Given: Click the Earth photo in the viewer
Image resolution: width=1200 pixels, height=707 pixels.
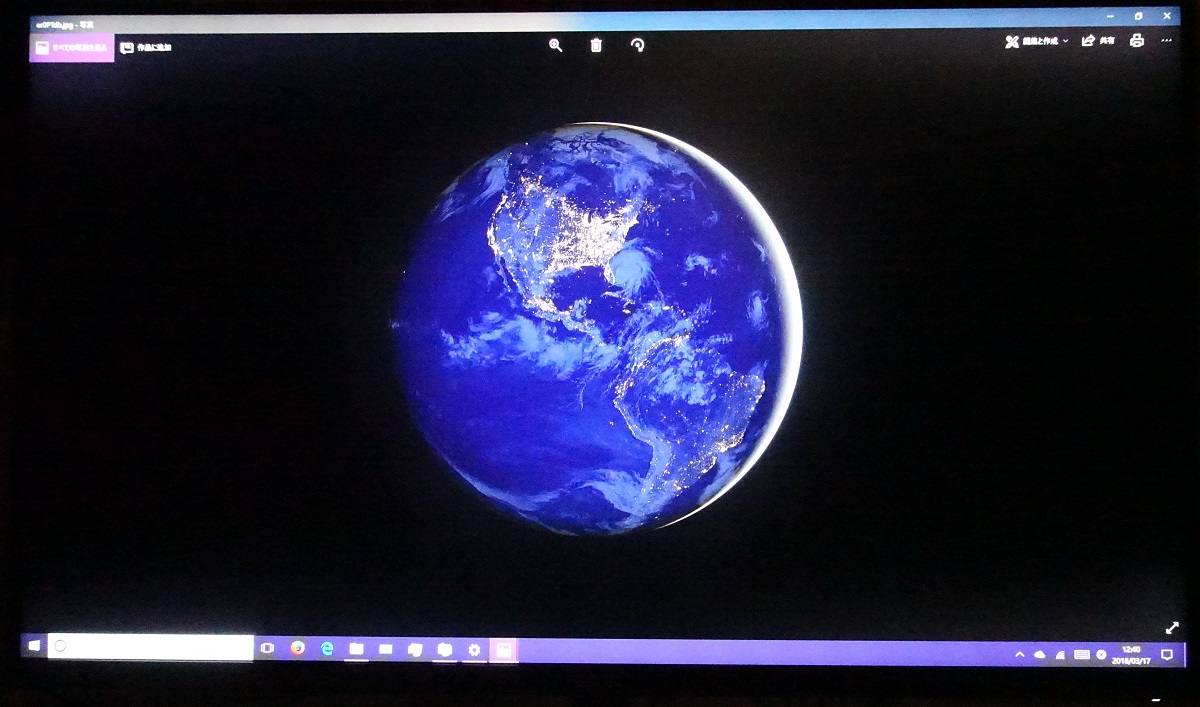Looking at the screenshot, I should [x=598, y=328].
